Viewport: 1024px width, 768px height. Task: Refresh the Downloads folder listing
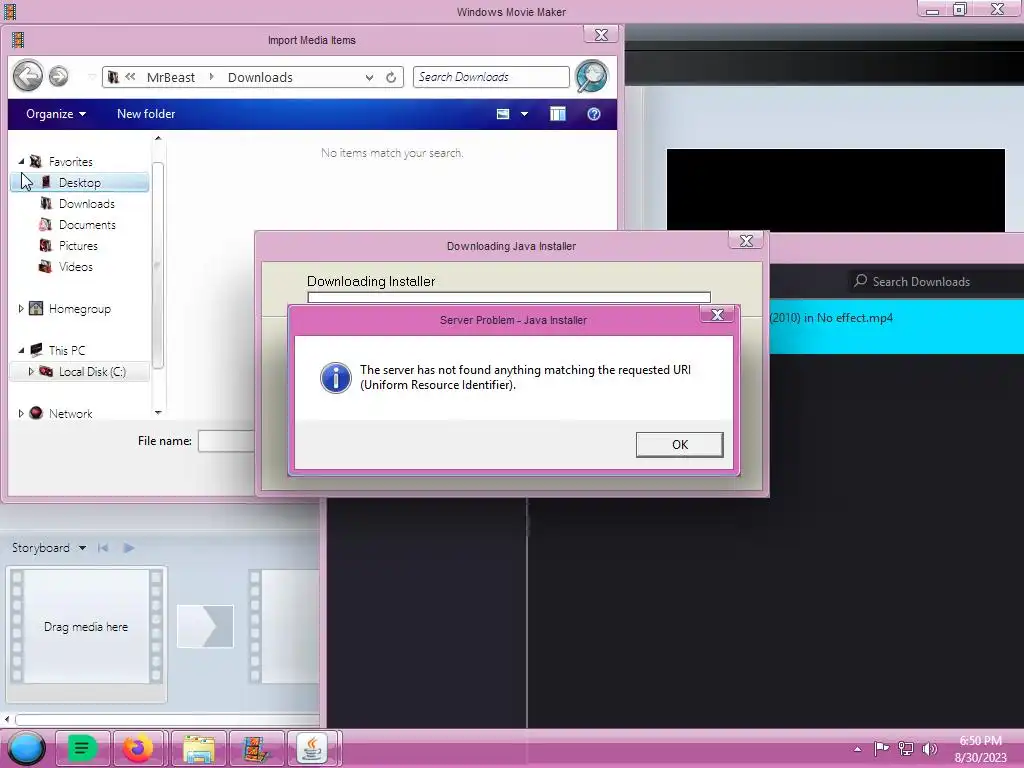(x=391, y=77)
